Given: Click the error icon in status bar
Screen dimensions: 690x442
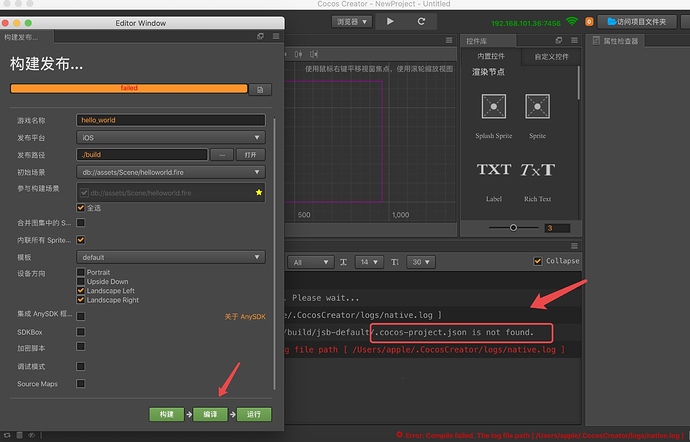Looking at the screenshot, I should [399, 435].
